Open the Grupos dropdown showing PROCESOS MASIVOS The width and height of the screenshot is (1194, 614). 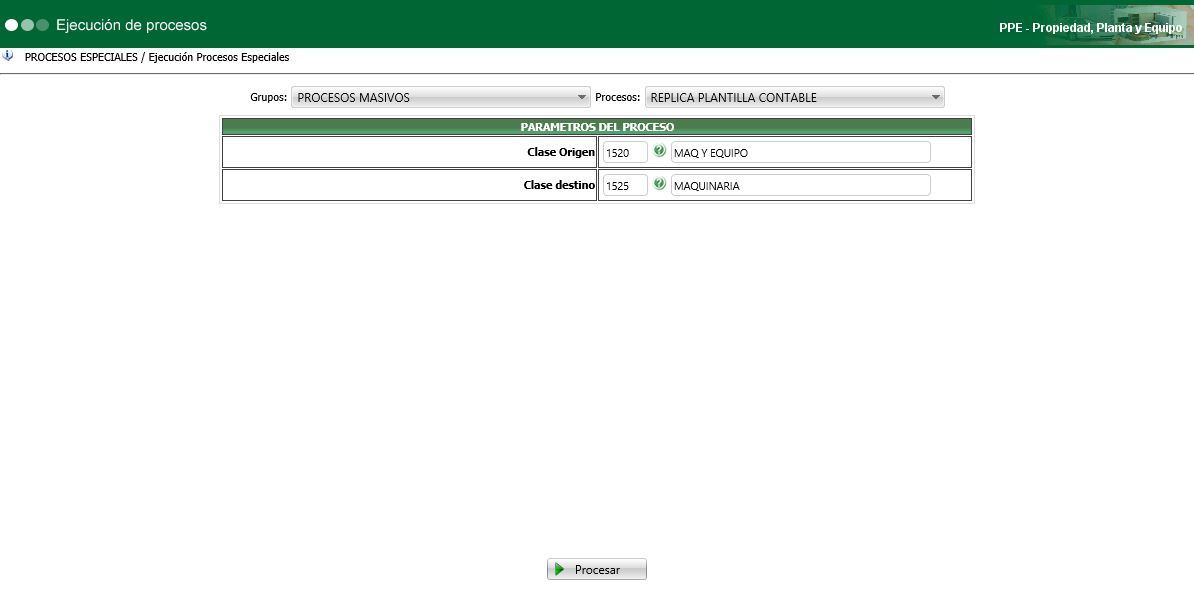(441, 98)
